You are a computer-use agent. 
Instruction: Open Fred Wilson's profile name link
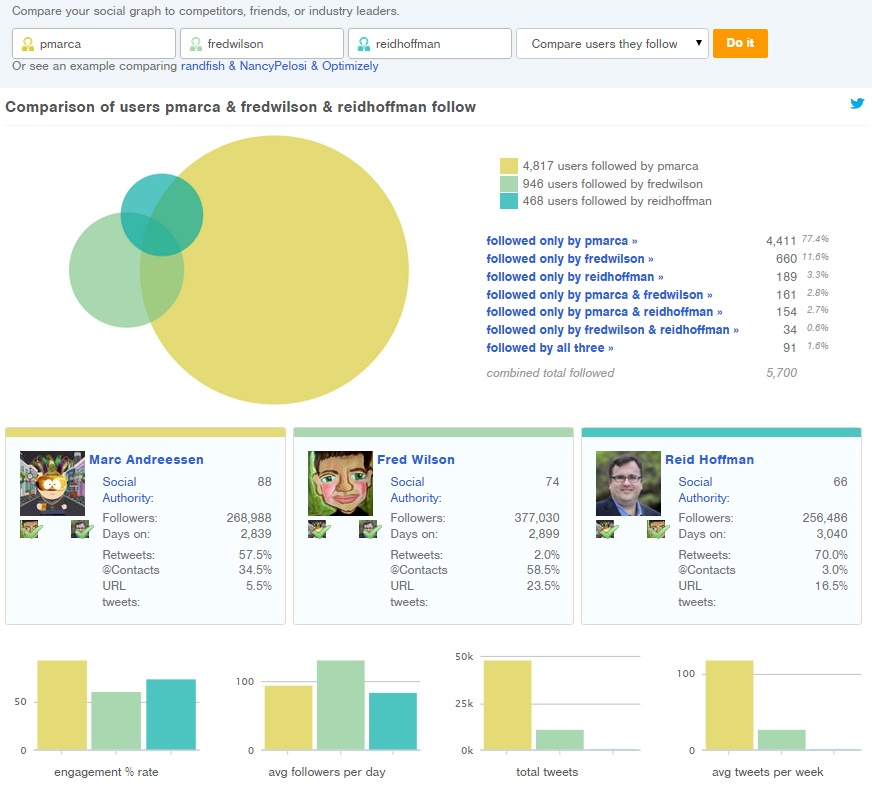click(416, 459)
